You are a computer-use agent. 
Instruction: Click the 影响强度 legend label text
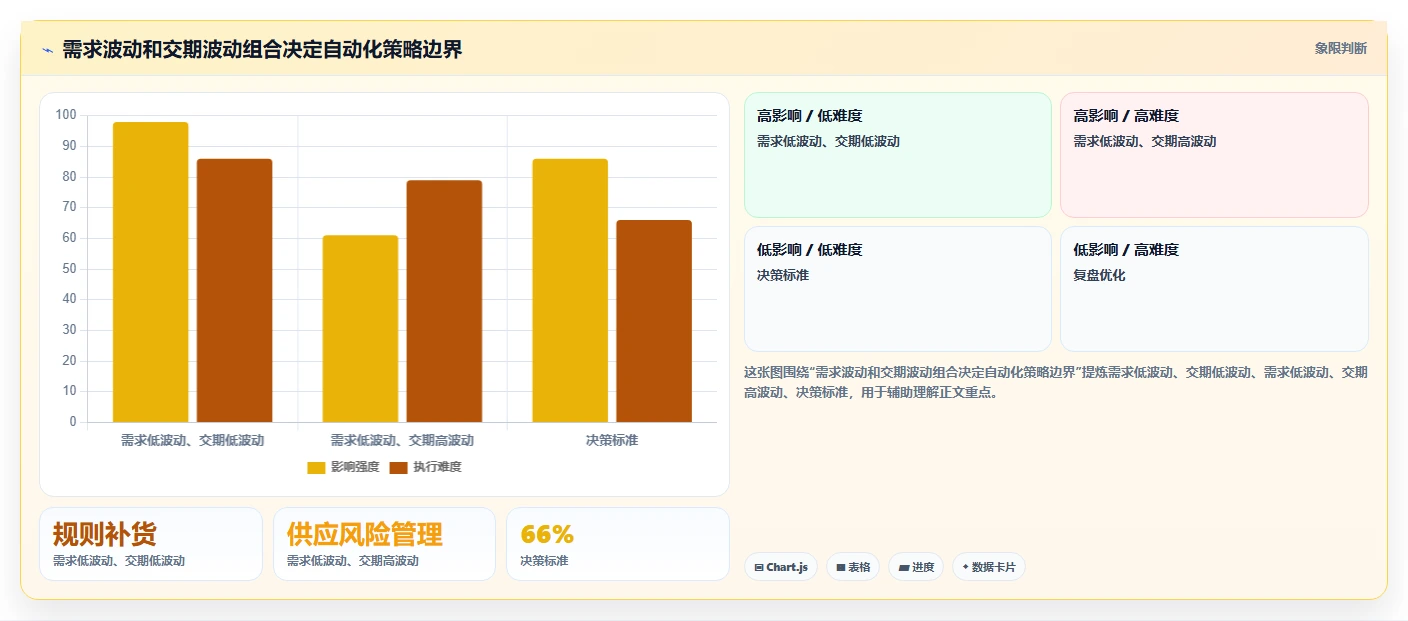click(x=355, y=467)
